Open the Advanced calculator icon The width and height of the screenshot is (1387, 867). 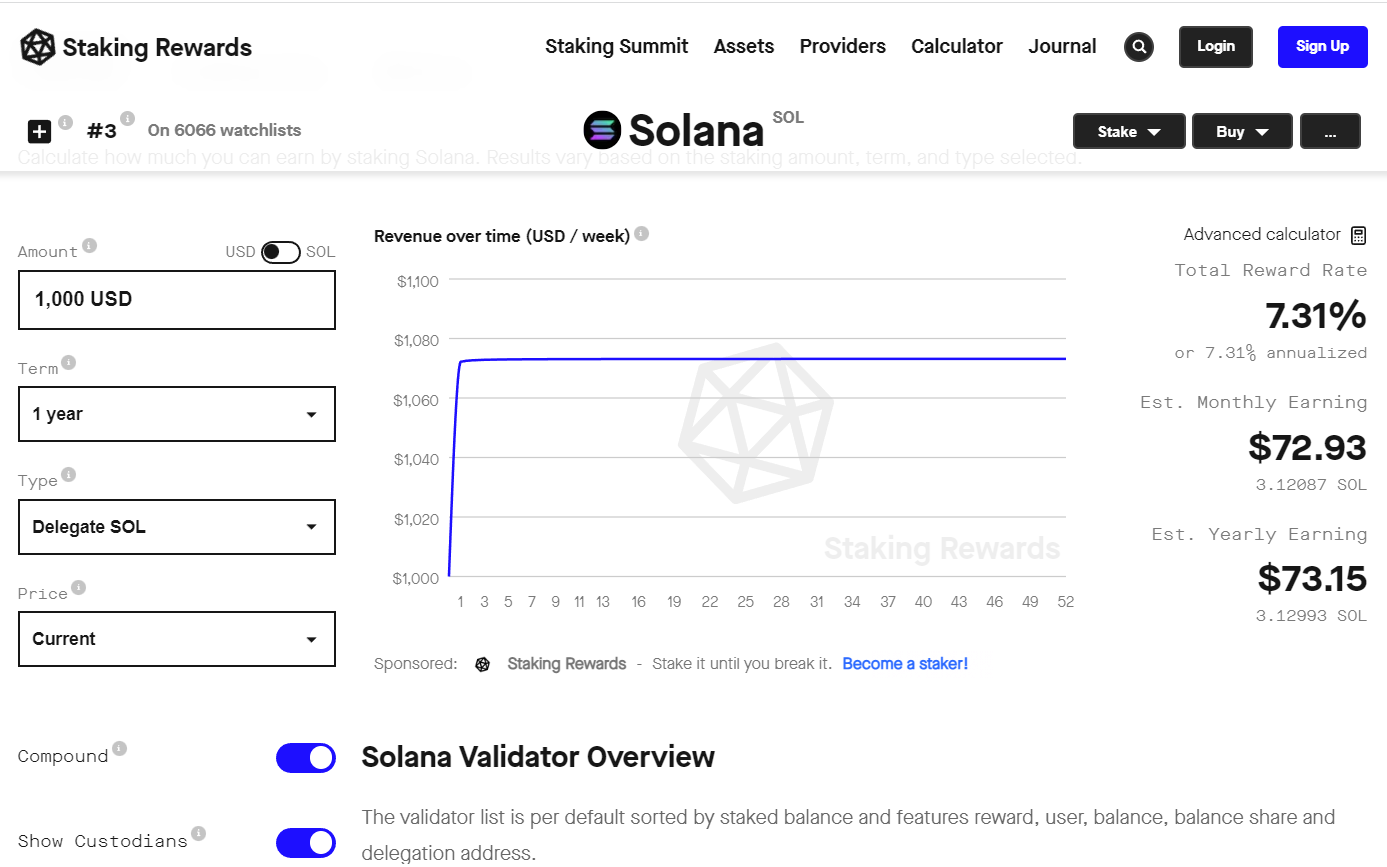point(1358,235)
